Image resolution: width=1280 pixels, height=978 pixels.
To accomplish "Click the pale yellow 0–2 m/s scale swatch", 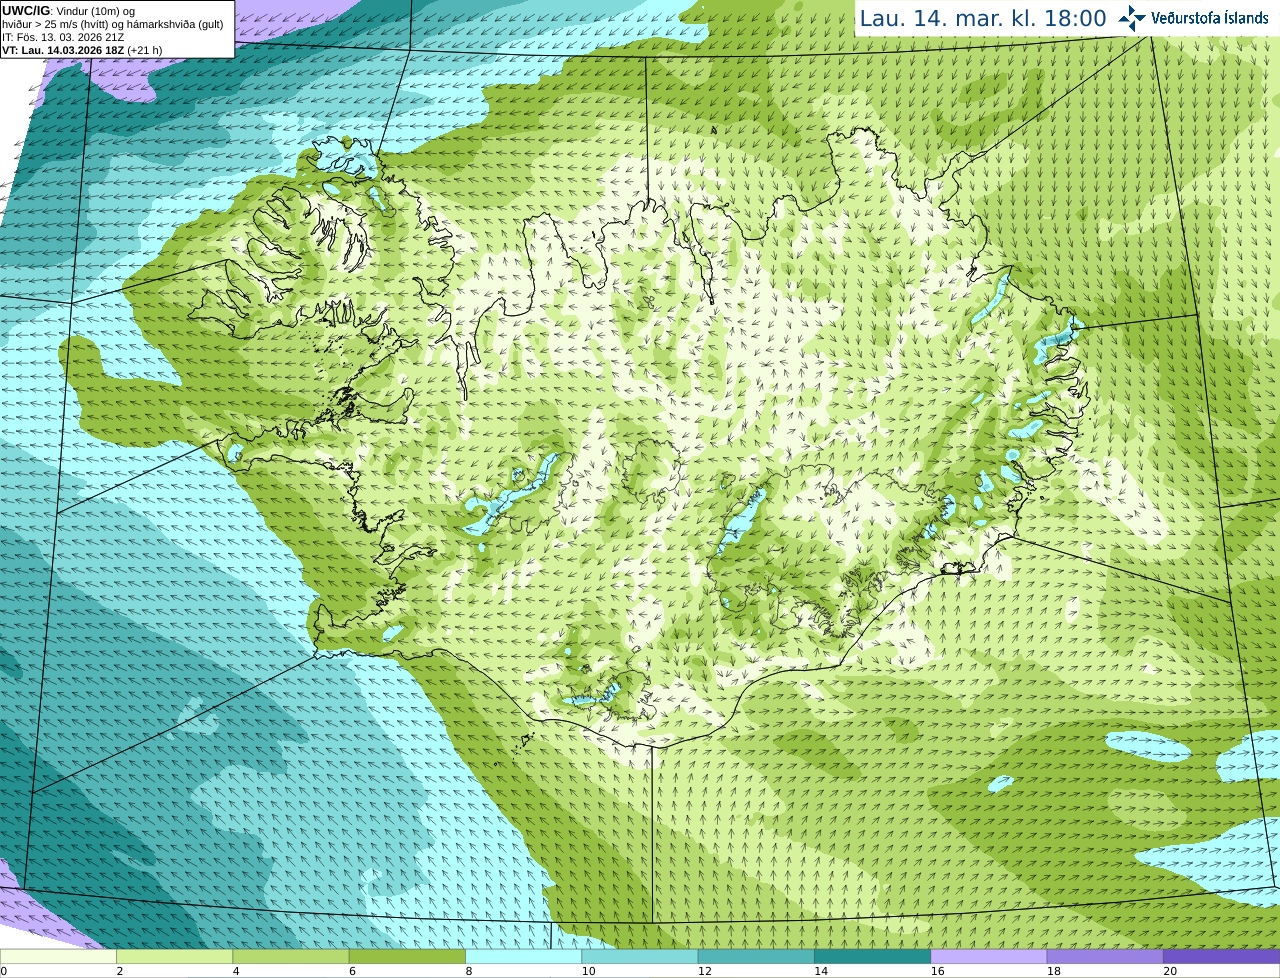I will [58, 956].
